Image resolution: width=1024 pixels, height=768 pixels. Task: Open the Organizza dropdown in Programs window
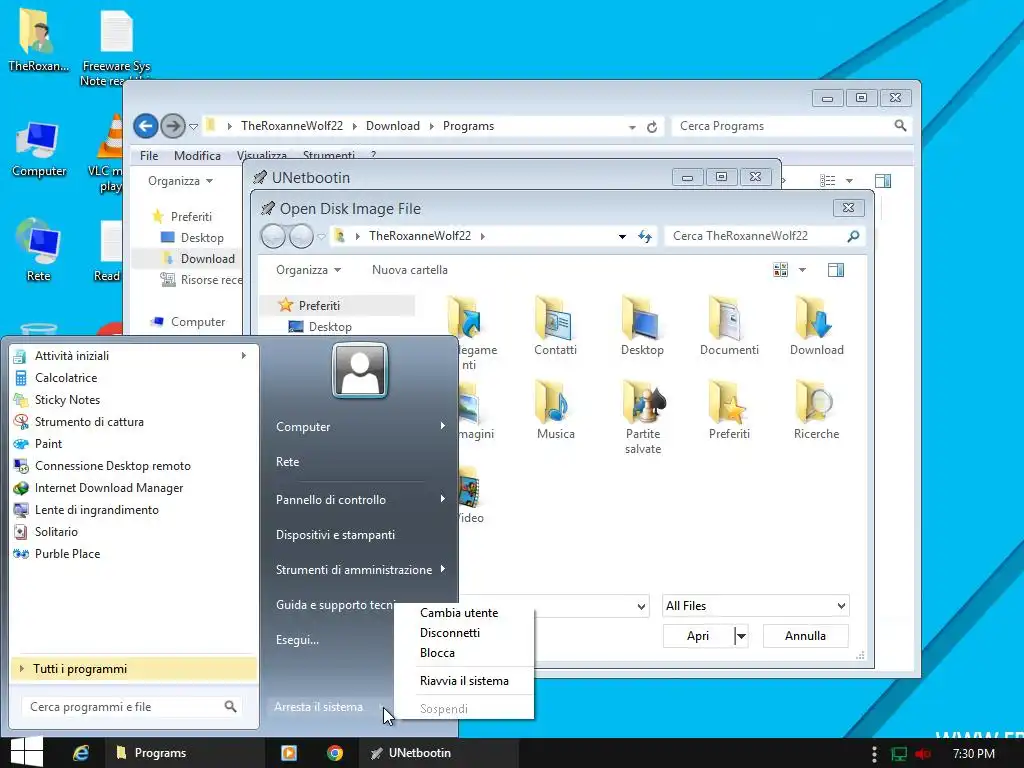[180, 181]
